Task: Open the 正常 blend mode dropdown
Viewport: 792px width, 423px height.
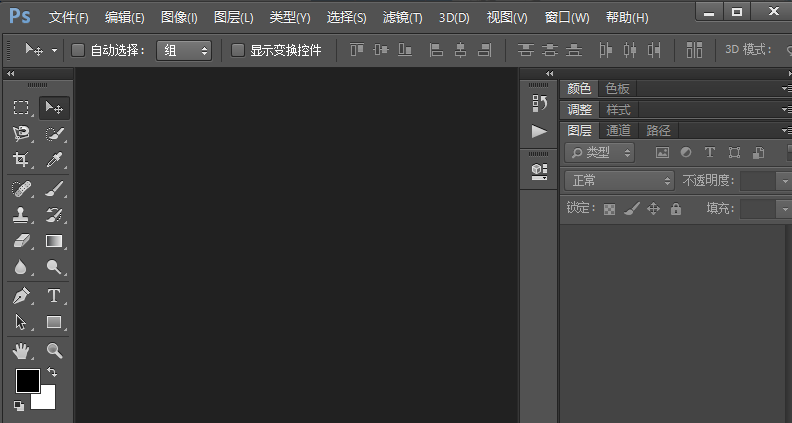Action: pos(620,181)
